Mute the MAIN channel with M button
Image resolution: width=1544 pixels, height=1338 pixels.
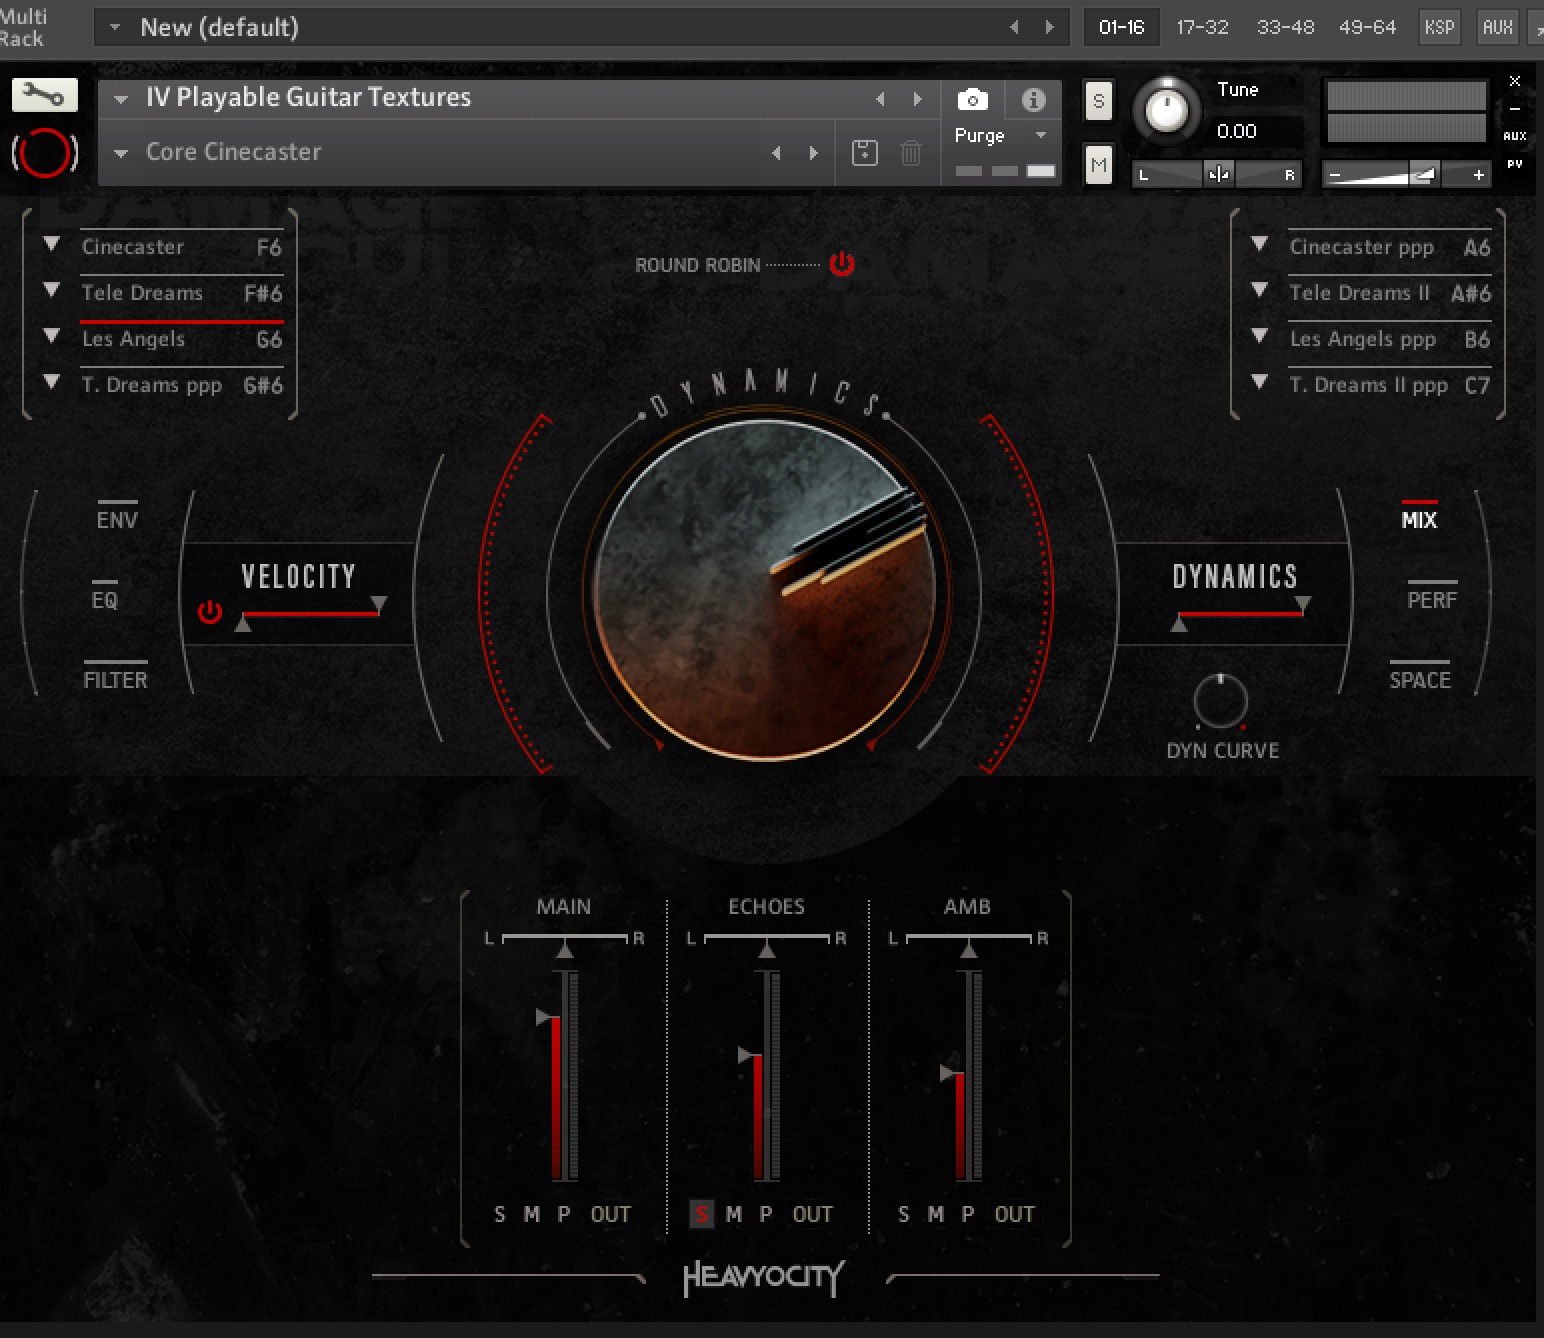[x=530, y=1214]
